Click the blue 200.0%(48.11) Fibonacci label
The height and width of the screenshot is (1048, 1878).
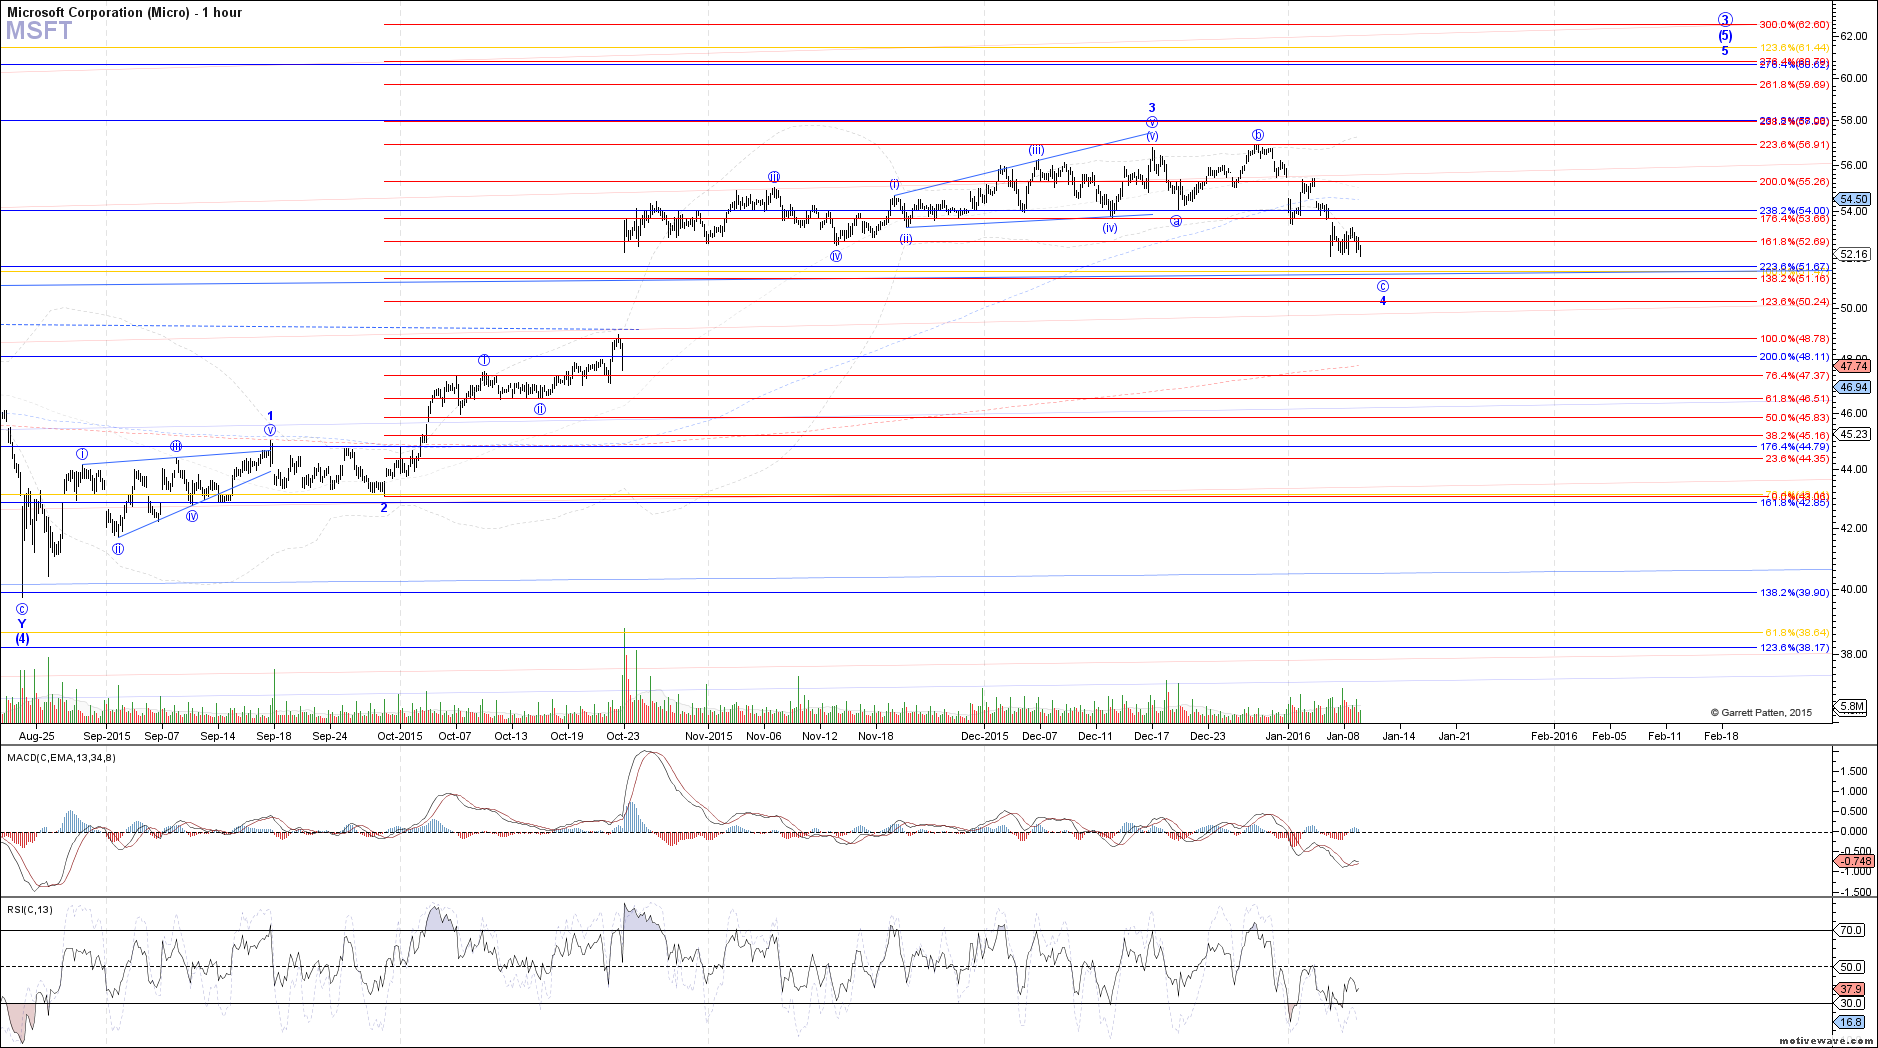(1794, 356)
